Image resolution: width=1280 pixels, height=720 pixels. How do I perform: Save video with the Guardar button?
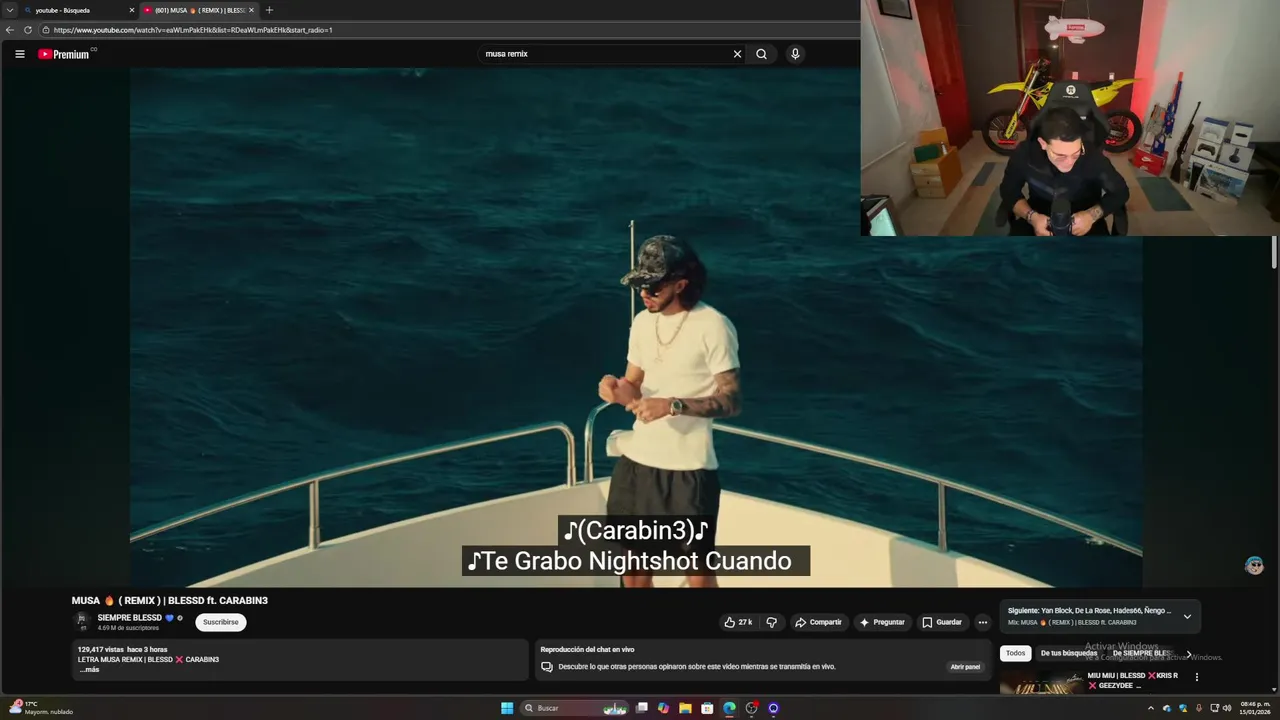pos(942,622)
